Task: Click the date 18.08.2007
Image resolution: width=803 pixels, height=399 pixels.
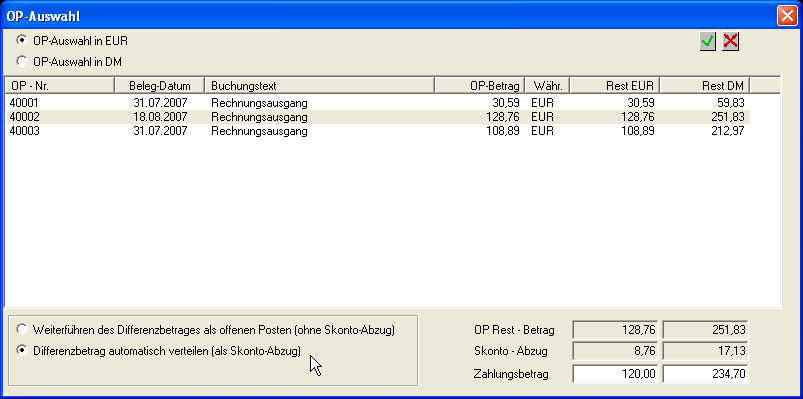Action: coord(160,117)
